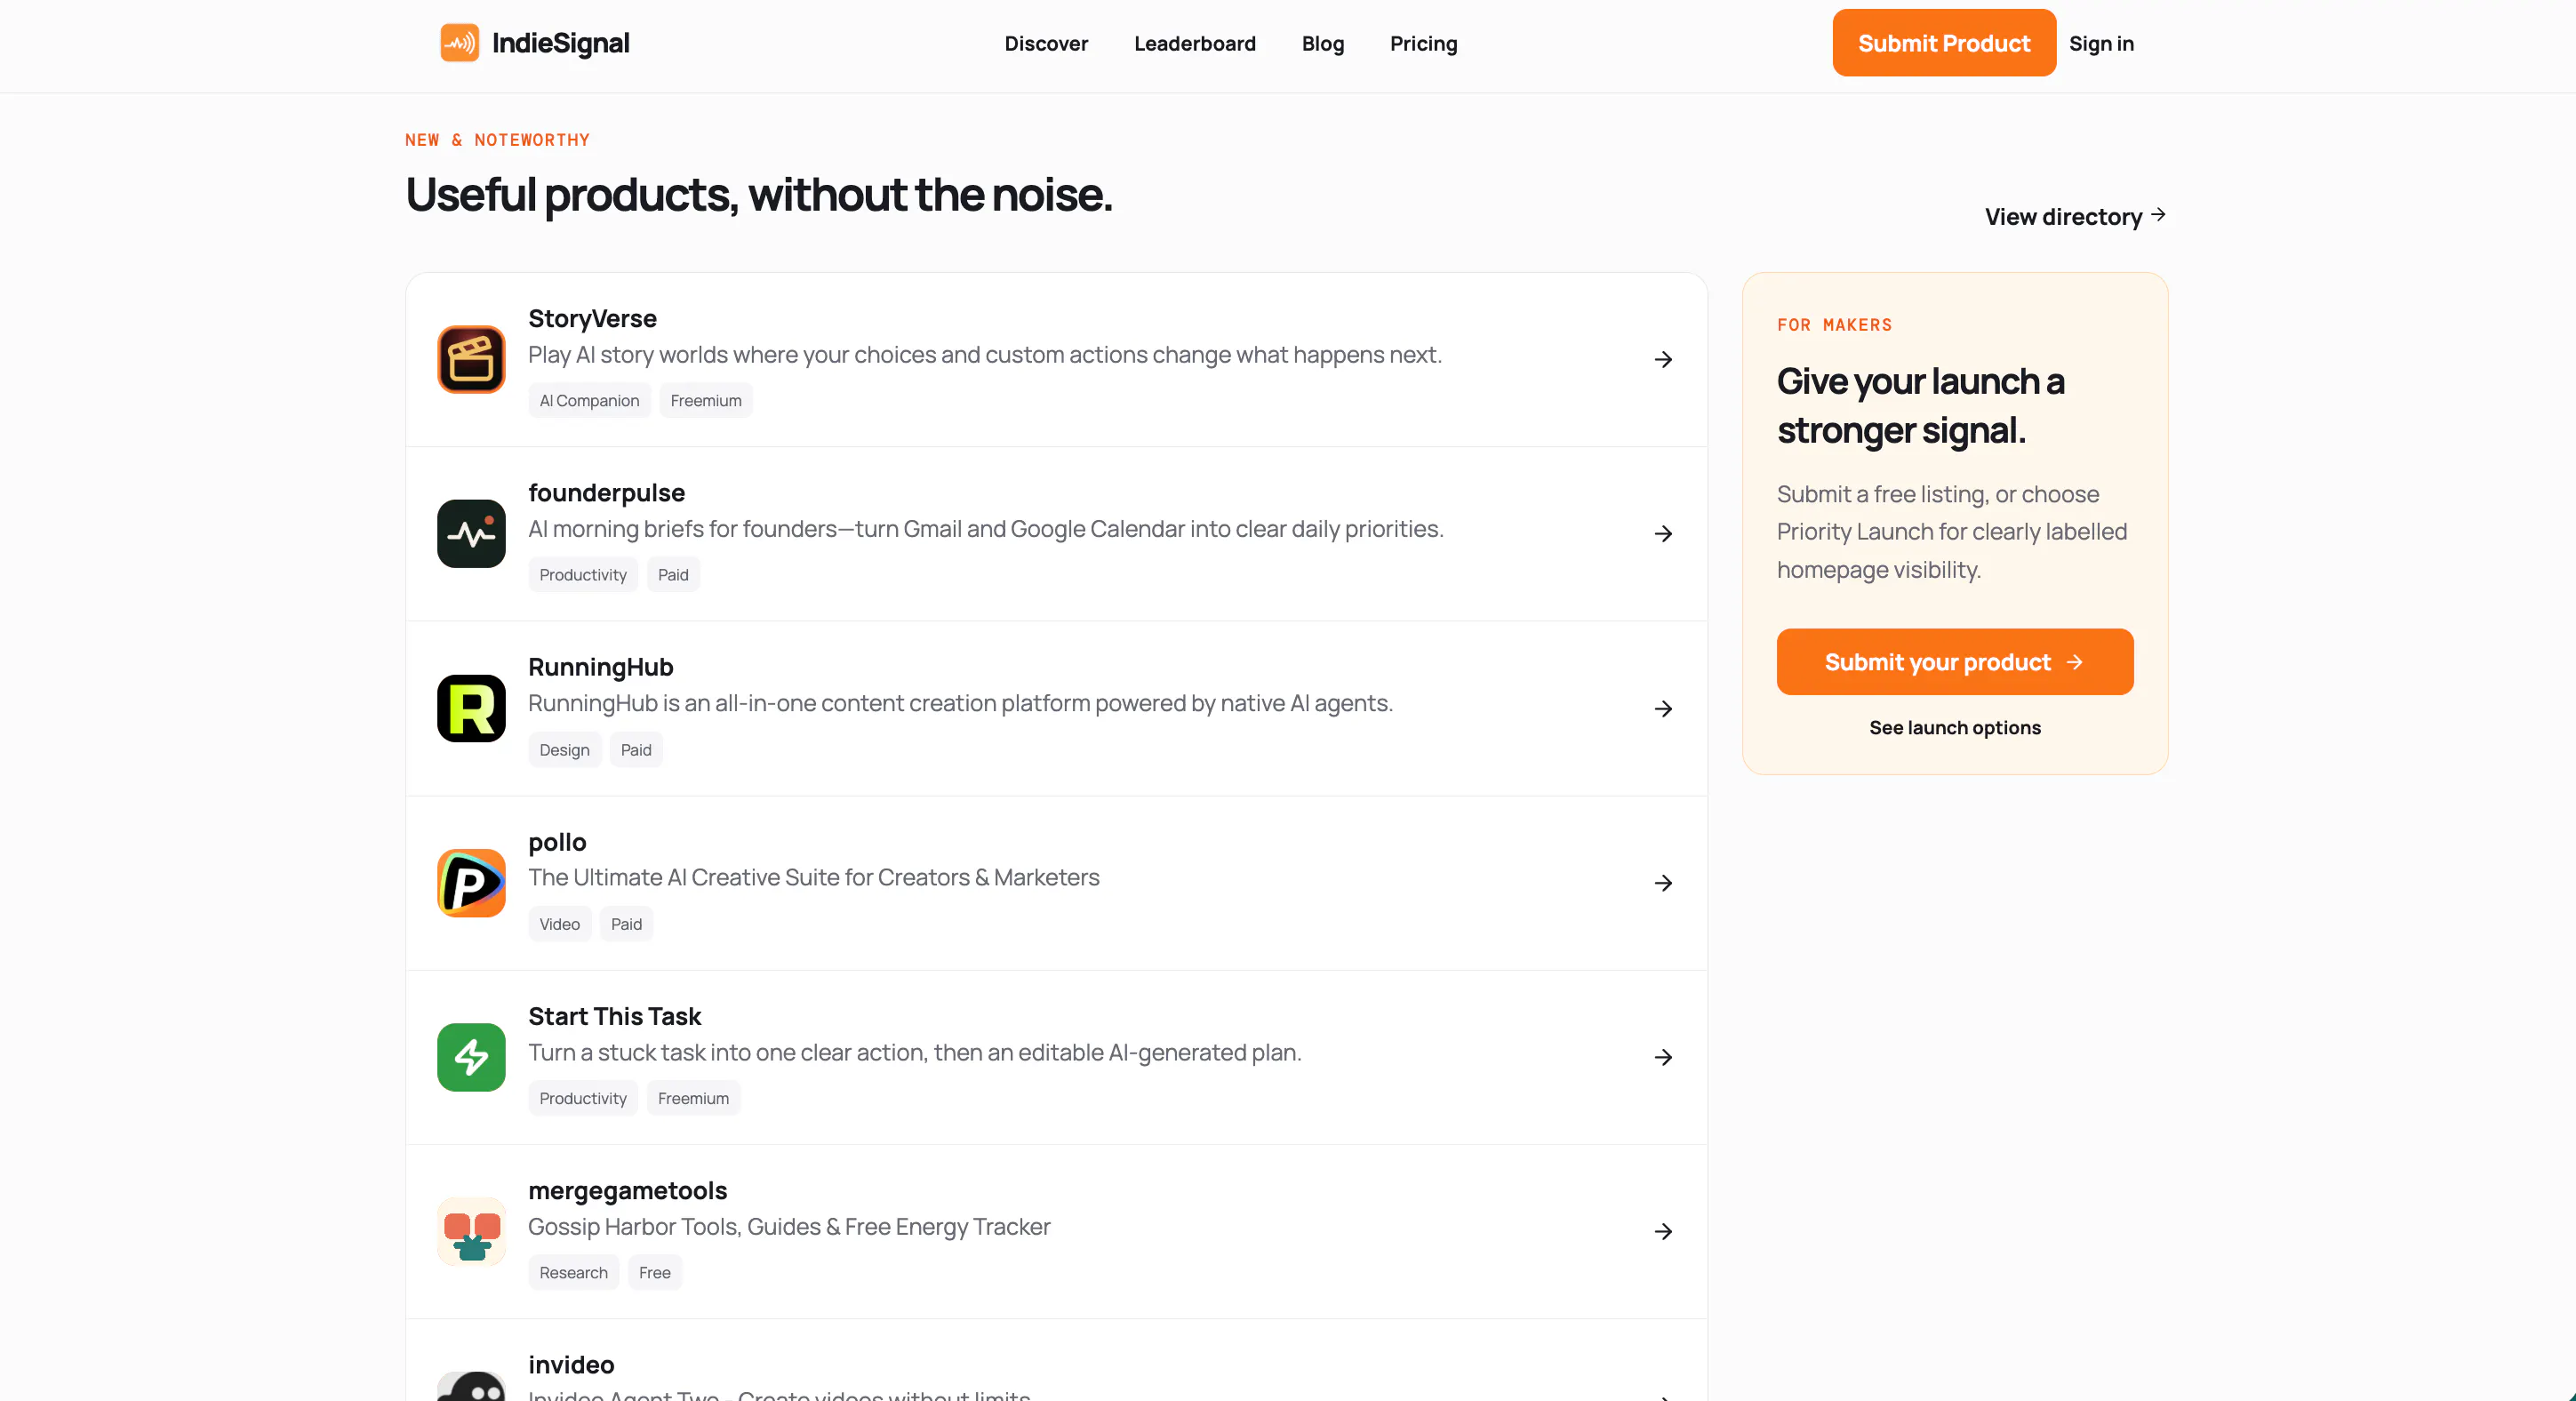Click Submit your product button
Viewport: 2576px width, 1401px height.
click(x=1954, y=662)
